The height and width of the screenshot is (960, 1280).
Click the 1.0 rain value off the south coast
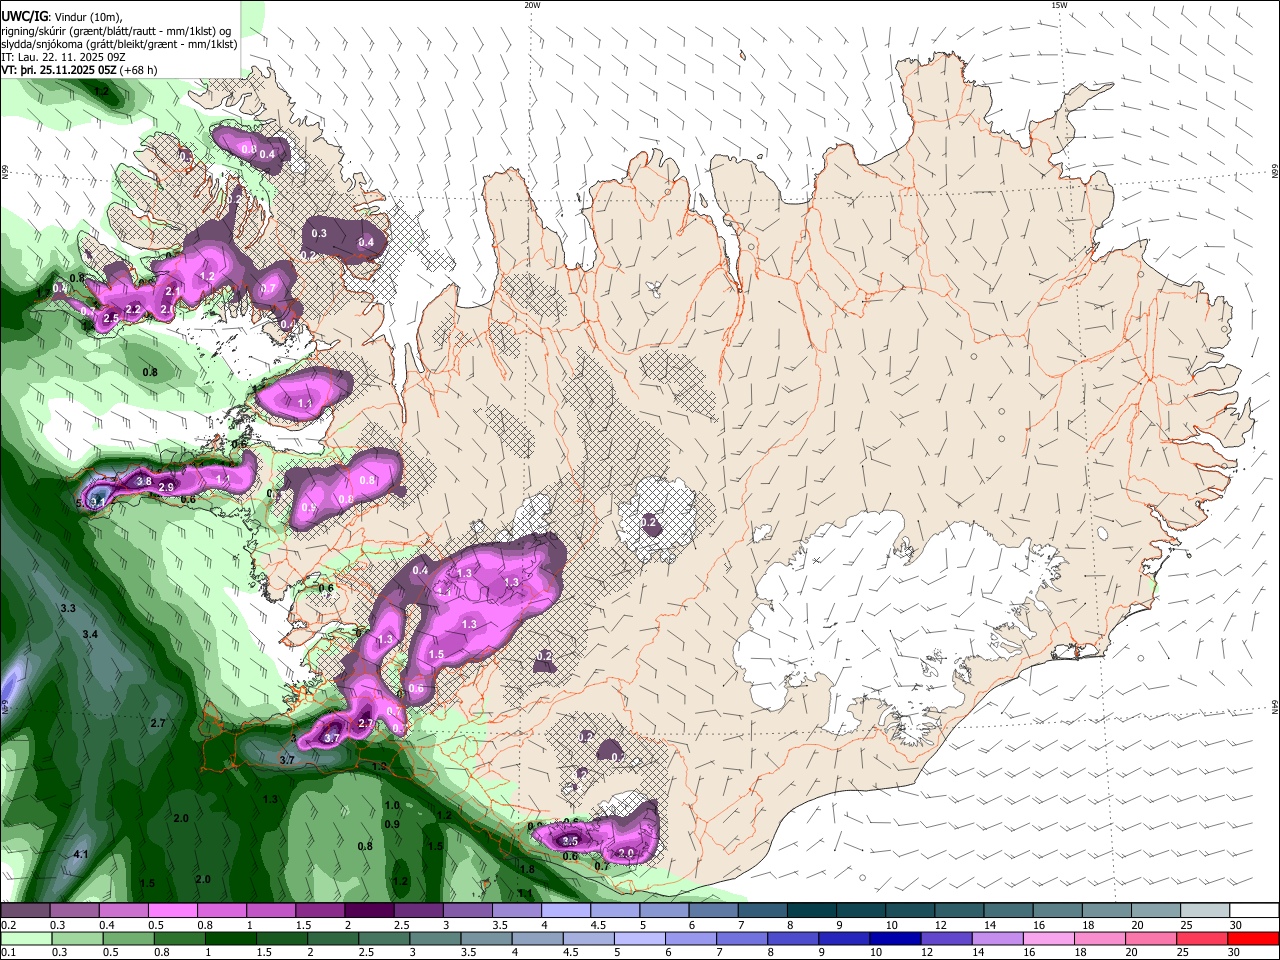(392, 805)
